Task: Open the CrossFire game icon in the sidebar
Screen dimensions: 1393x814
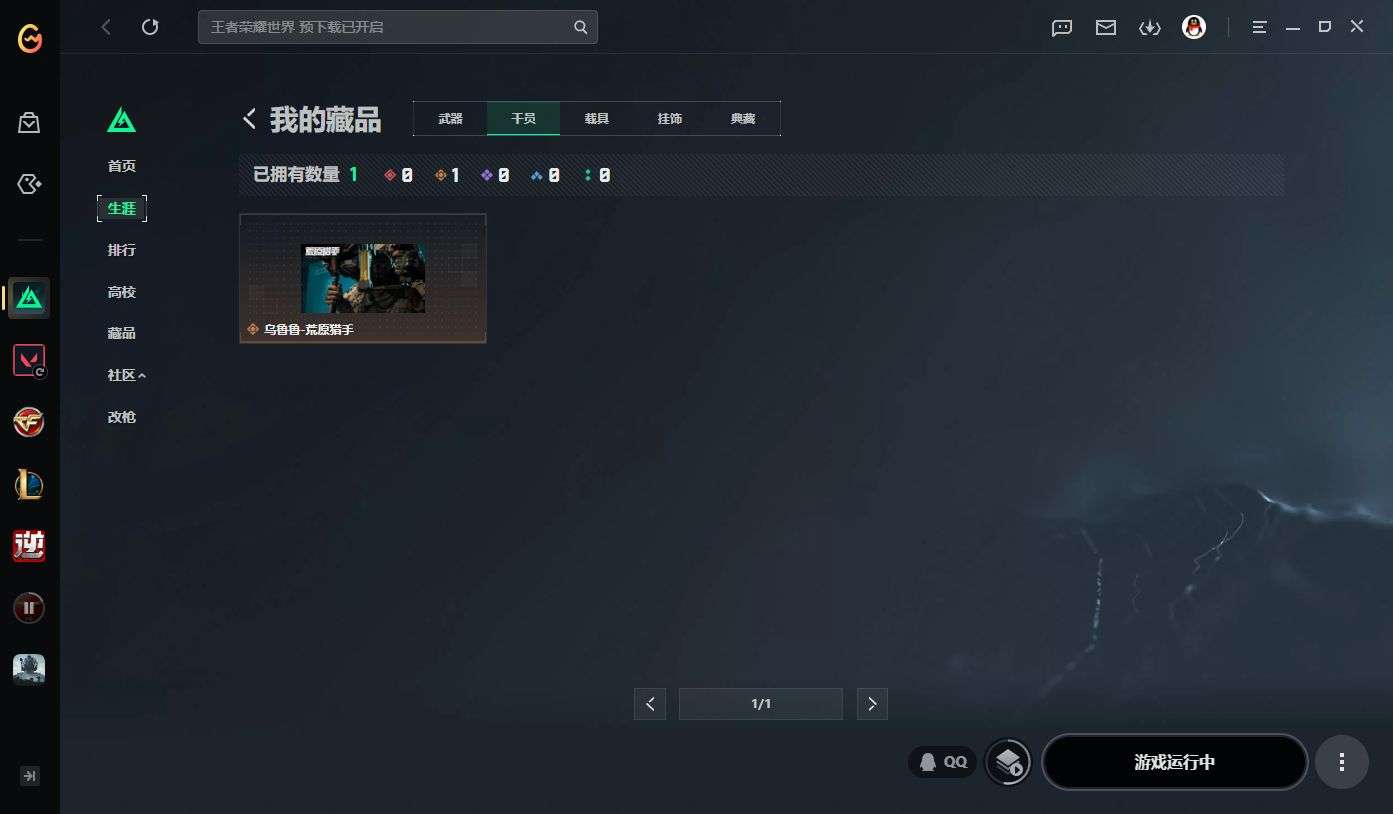Action: 29,422
